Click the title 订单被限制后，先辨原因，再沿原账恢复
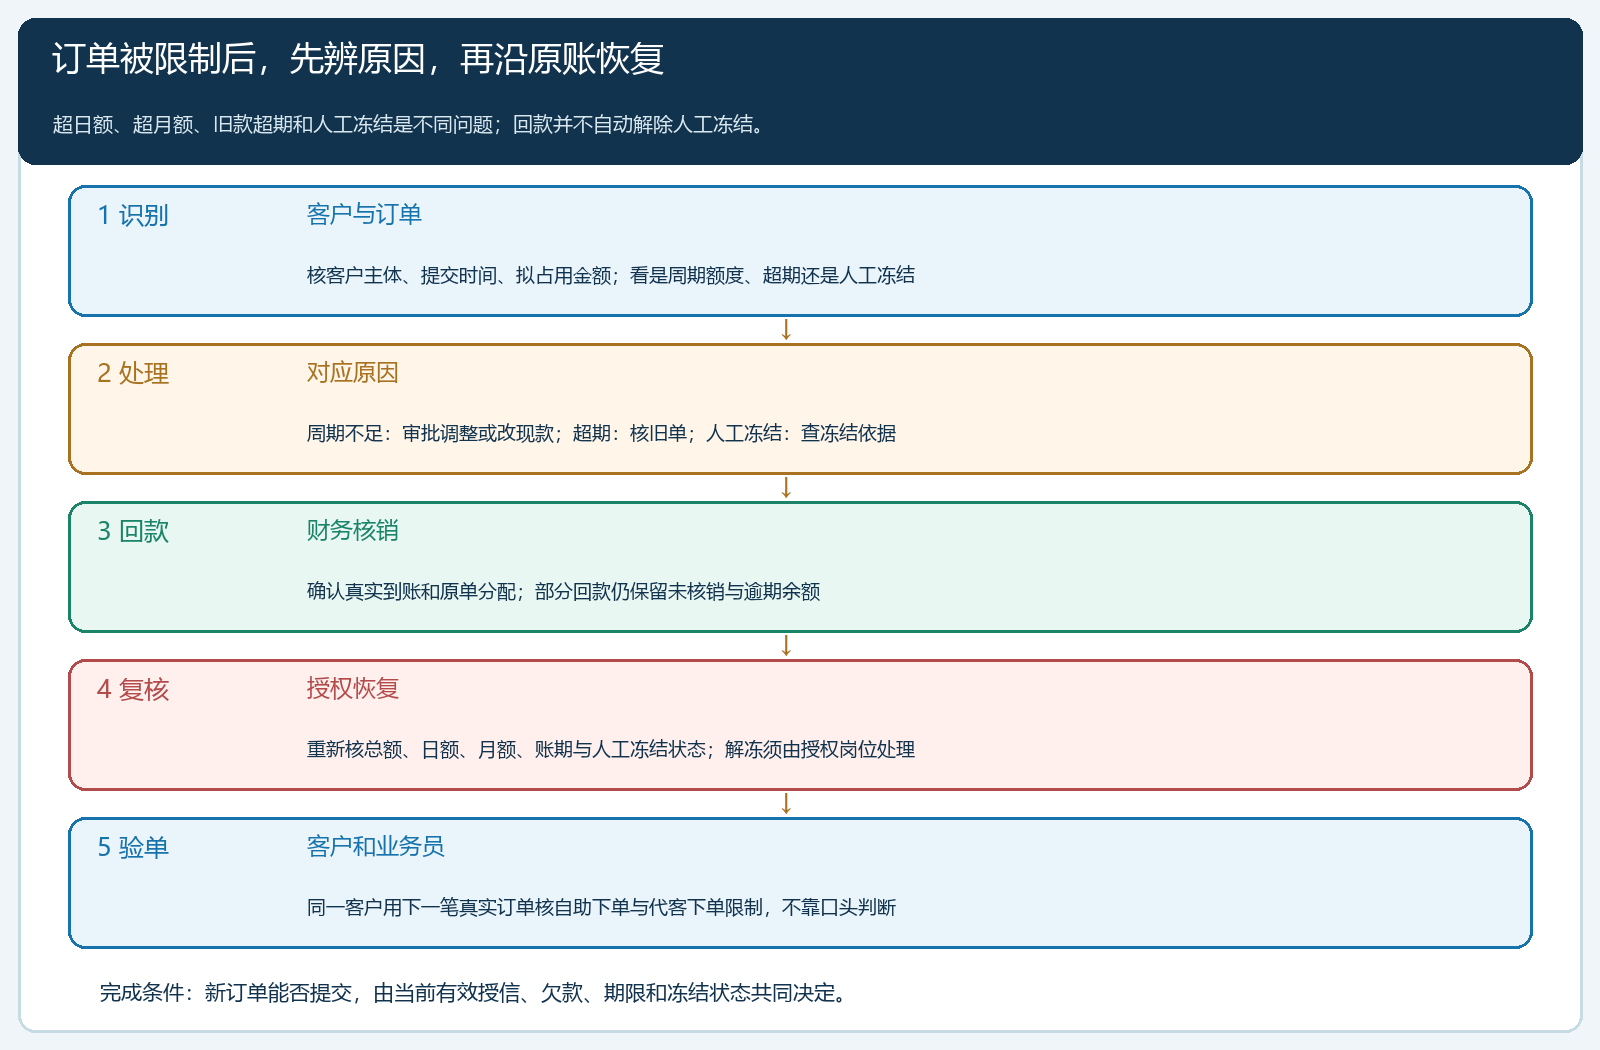Viewport: 1600px width, 1050px height. 358,60
